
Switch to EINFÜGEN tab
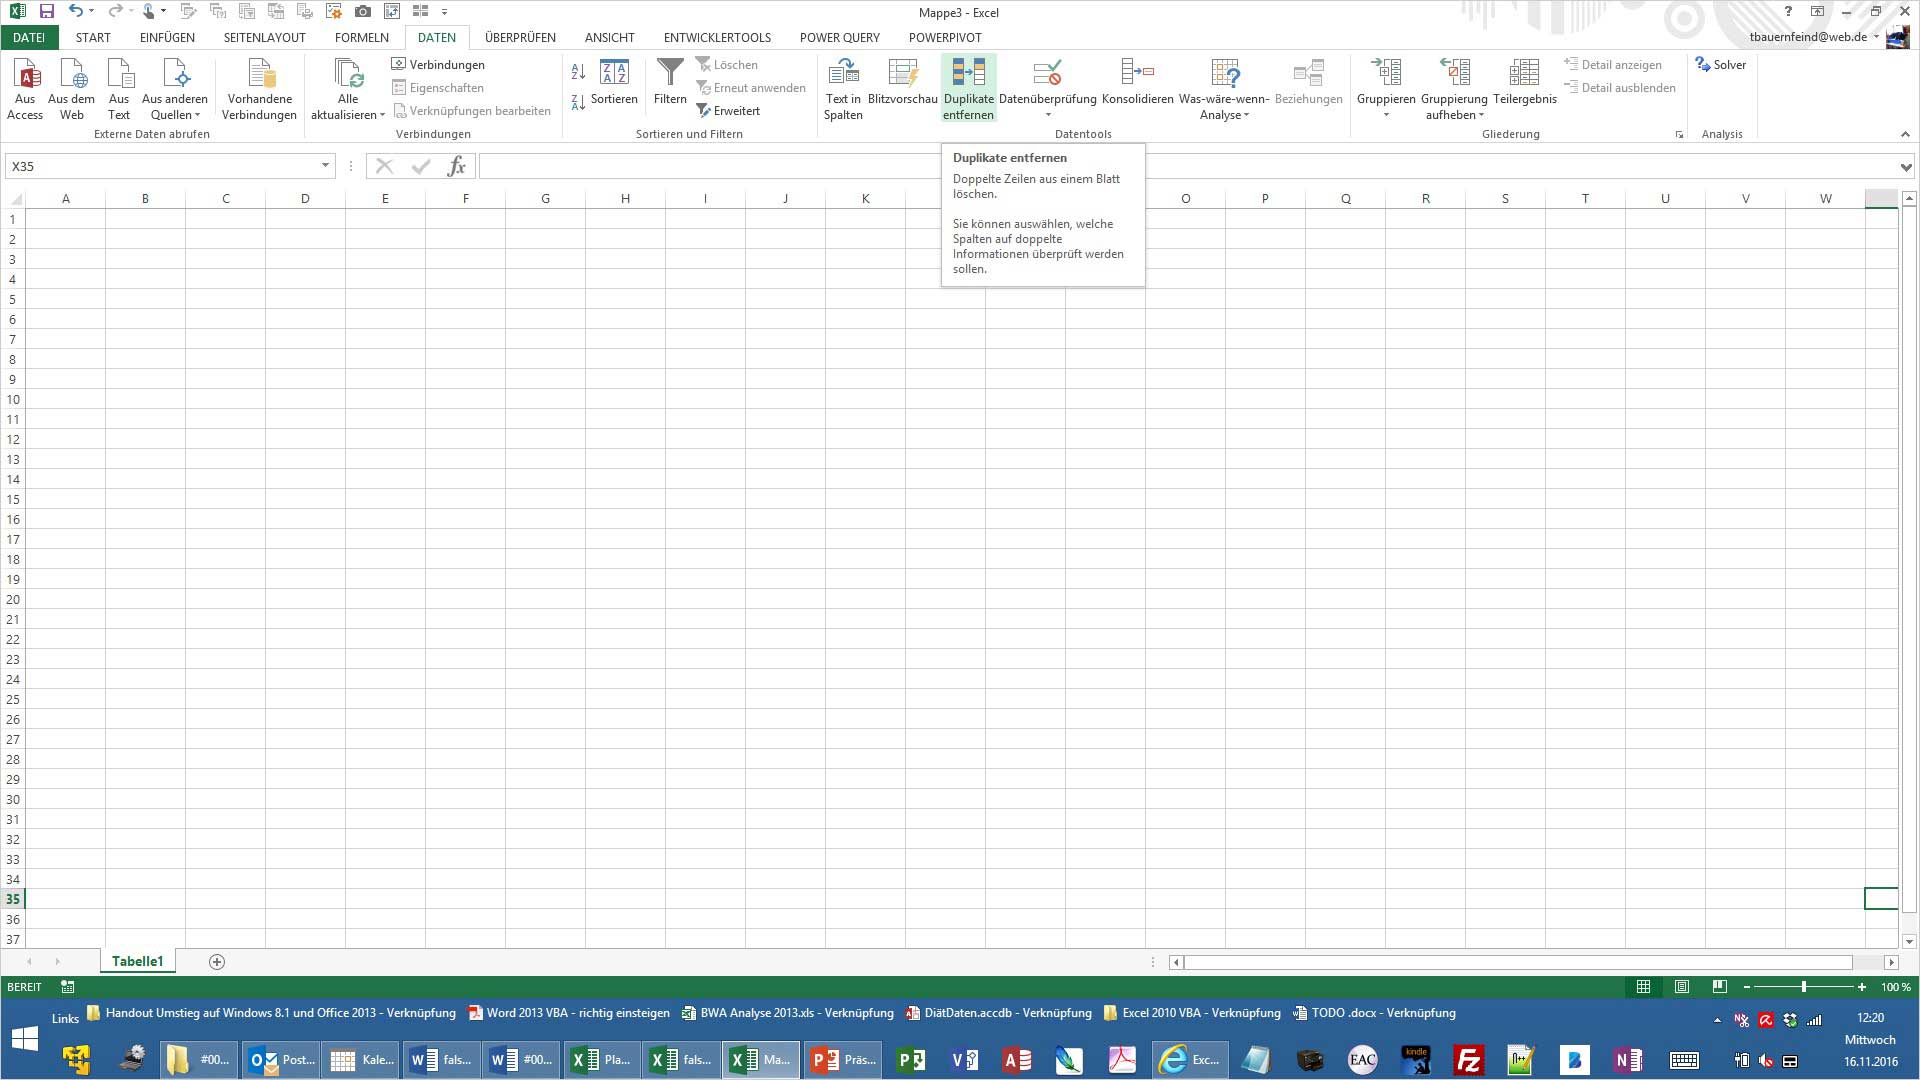(167, 37)
